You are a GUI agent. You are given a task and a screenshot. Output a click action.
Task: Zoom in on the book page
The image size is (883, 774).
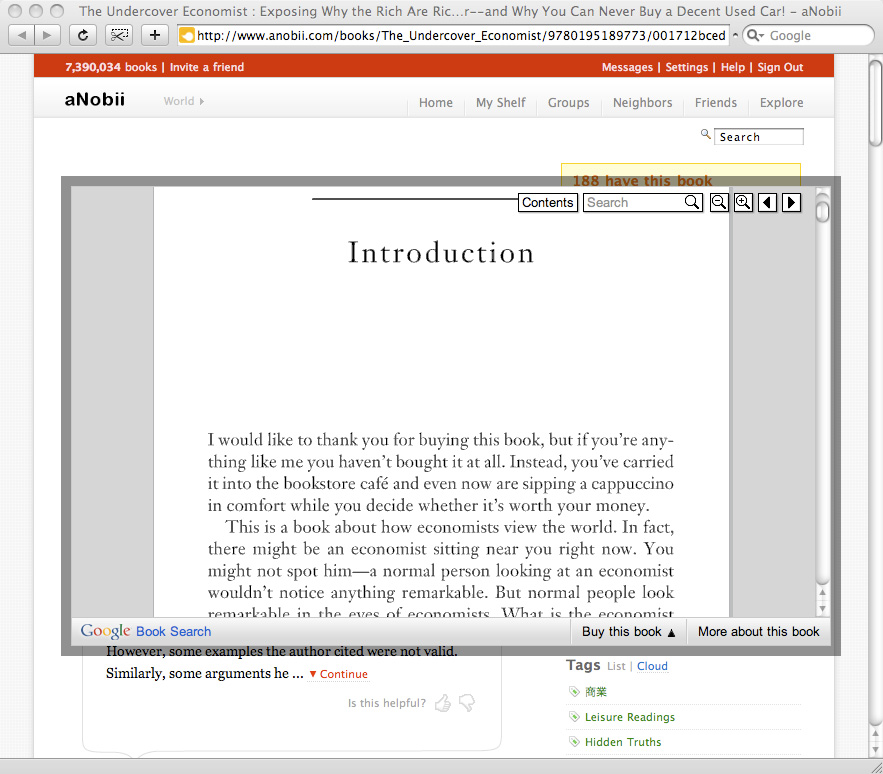[743, 203]
